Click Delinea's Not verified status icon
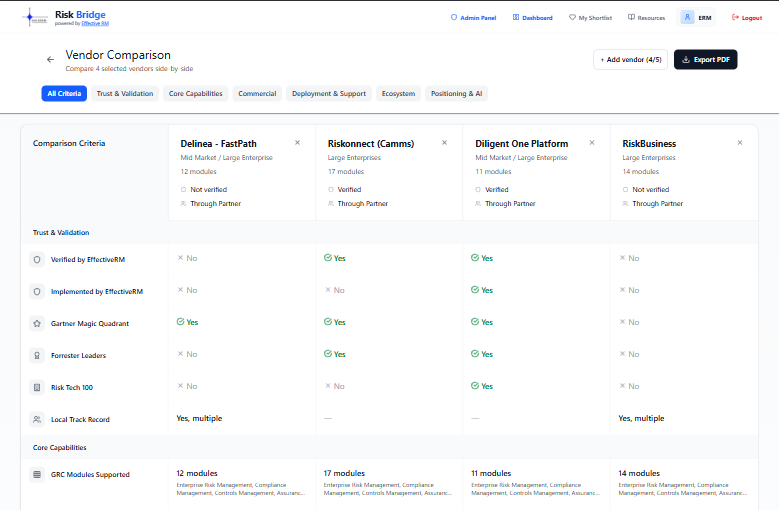779x510 pixels. pos(183,190)
